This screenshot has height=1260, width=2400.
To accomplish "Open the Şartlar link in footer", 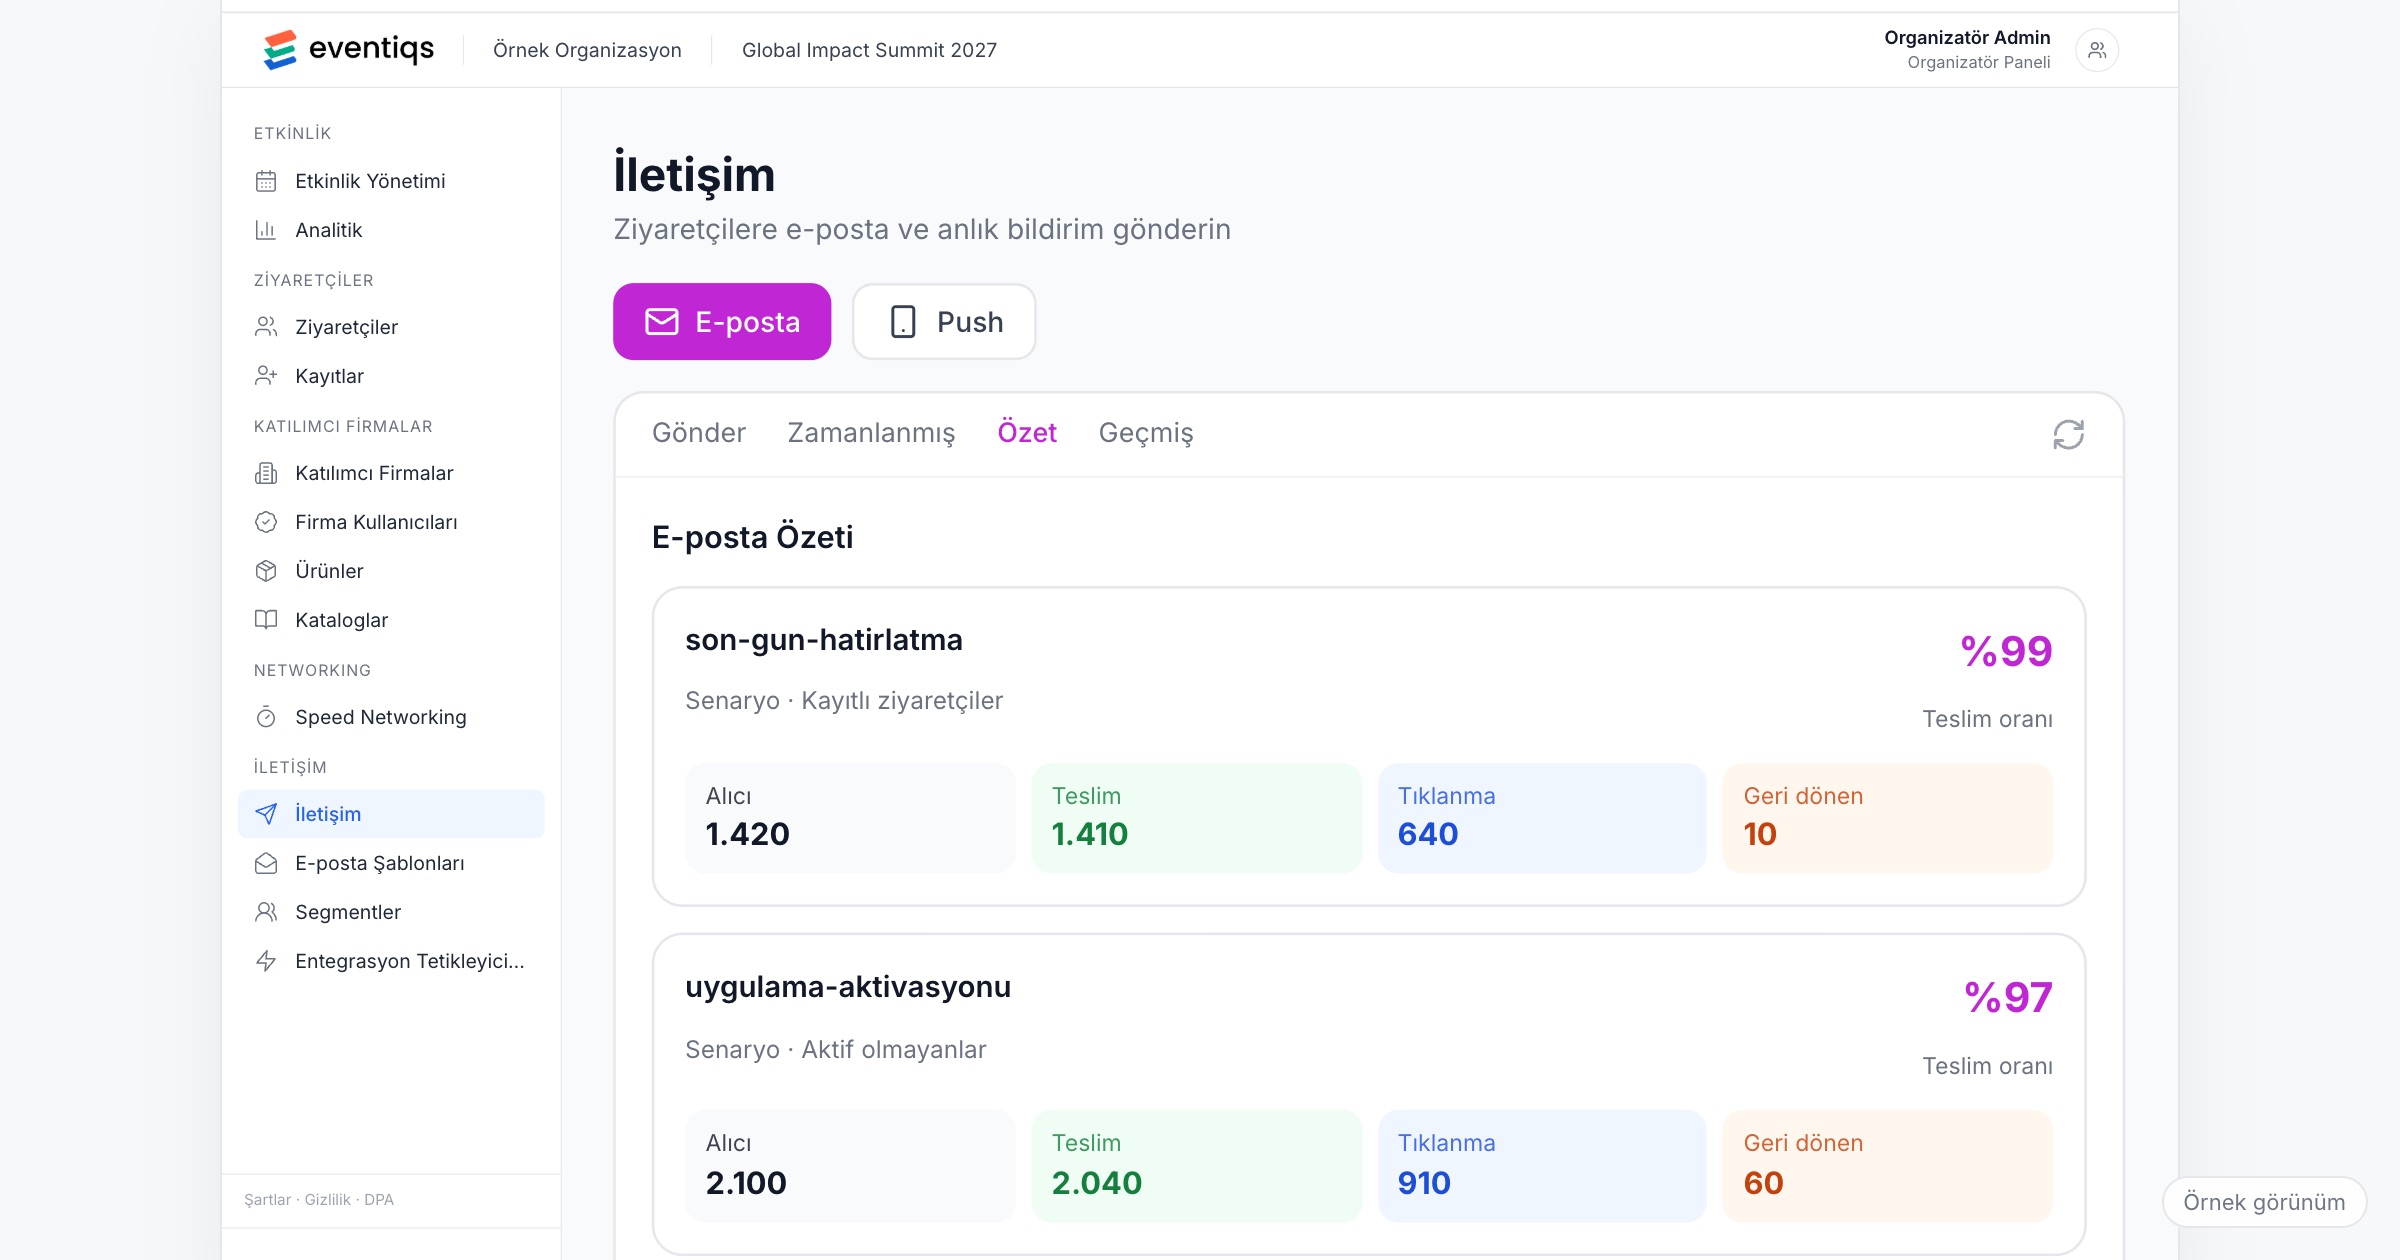I will click(267, 1200).
